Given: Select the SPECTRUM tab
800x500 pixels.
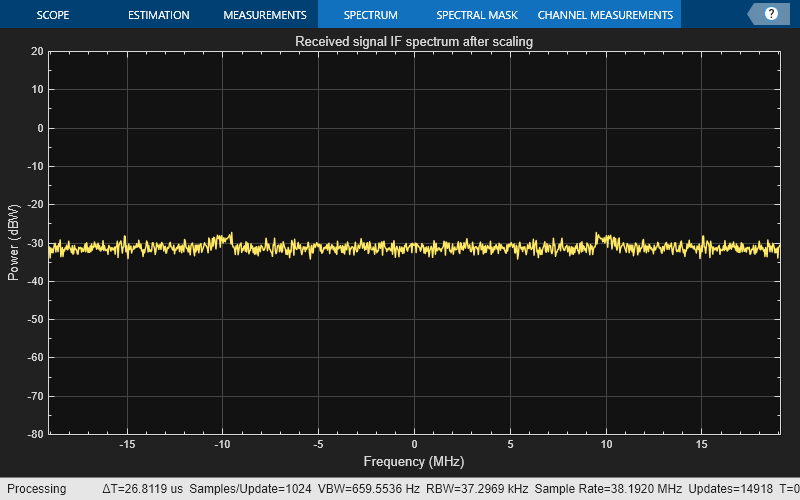Looking at the screenshot, I should (370, 15).
